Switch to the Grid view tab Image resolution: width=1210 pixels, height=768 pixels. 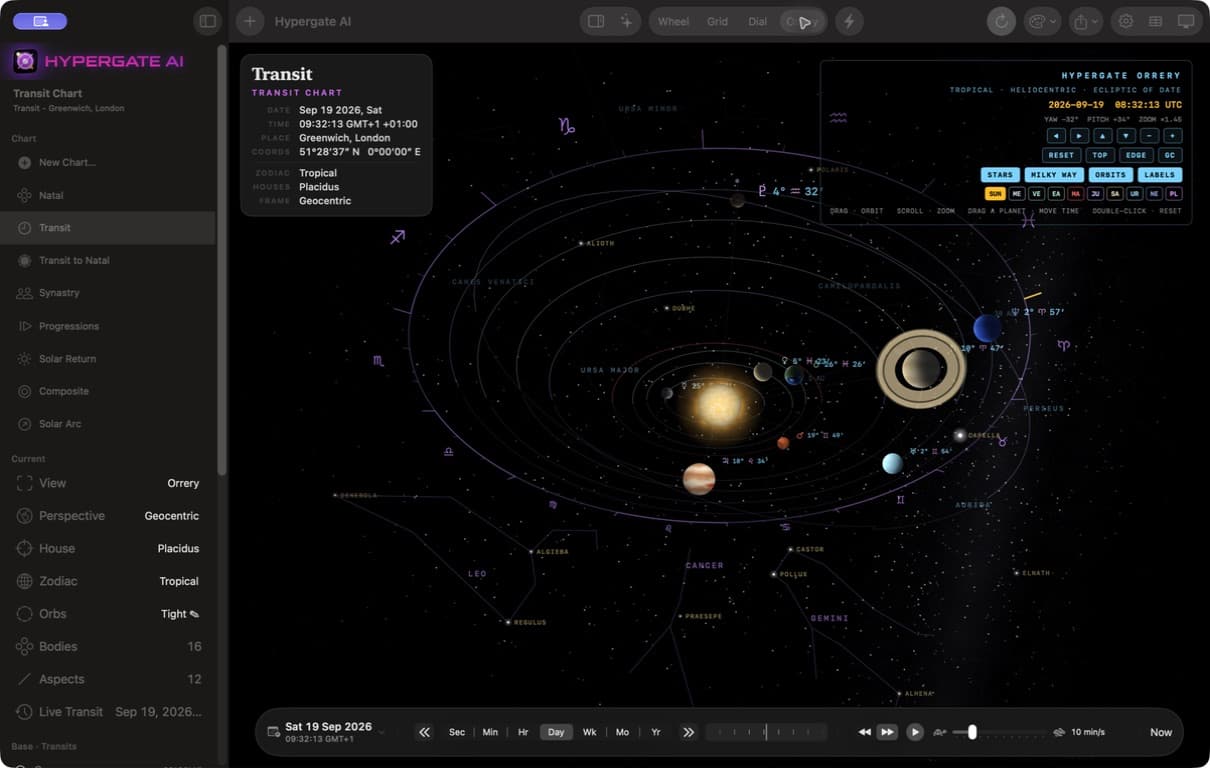click(x=717, y=21)
